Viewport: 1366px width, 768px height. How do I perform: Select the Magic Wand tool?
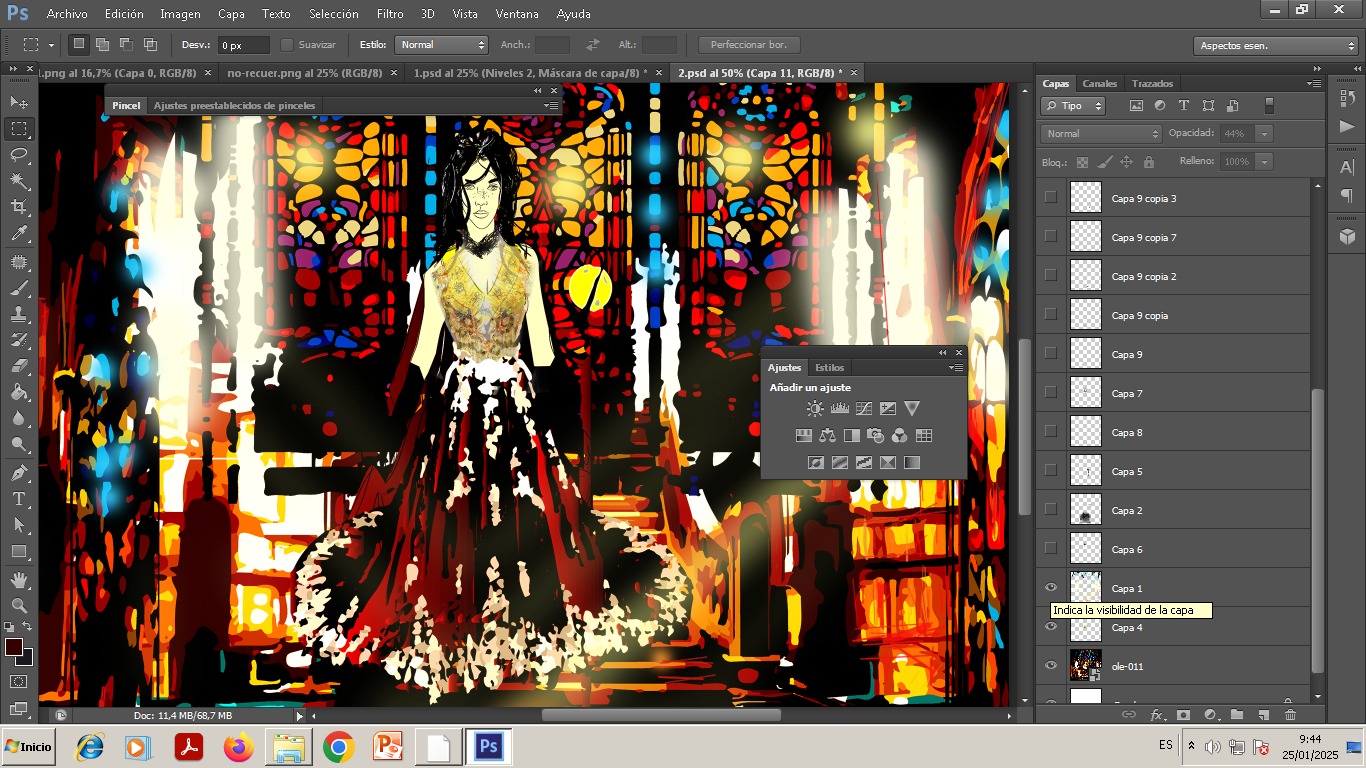19,181
